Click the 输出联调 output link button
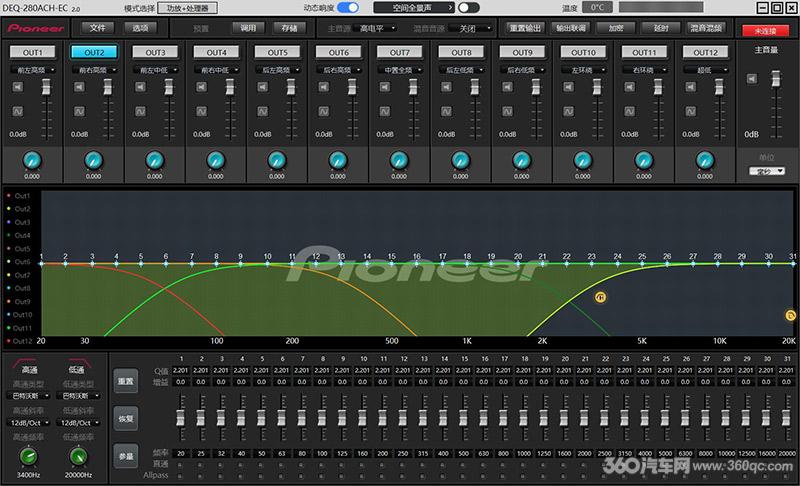Viewport: 800px width, 486px height. click(x=571, y=28)
